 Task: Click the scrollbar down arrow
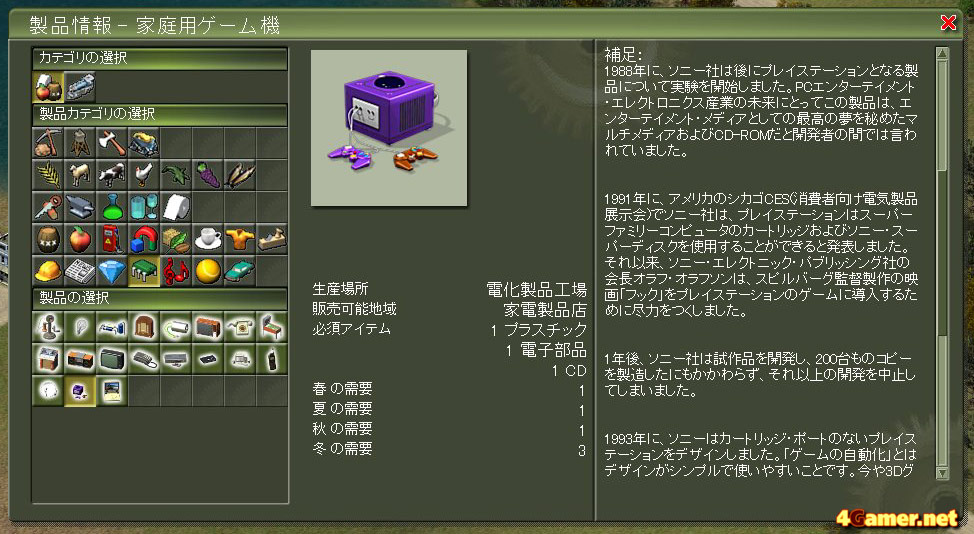(x=942, y=473)
